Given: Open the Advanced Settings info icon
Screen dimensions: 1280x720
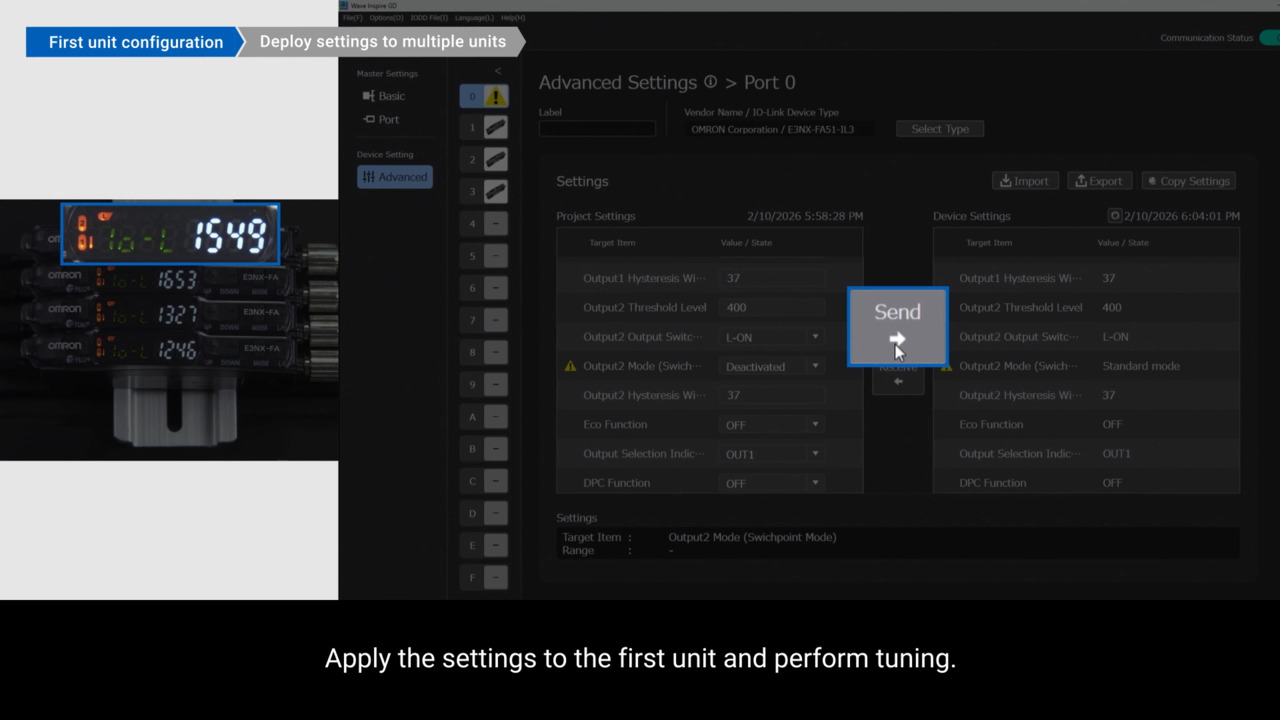Looking at the screenshot, I should tap(710, 82).
